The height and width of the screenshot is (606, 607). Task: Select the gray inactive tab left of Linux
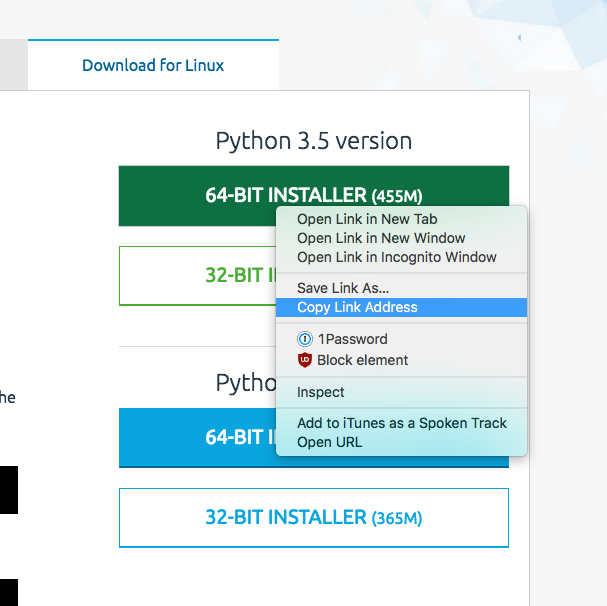[x=13, y=66]
